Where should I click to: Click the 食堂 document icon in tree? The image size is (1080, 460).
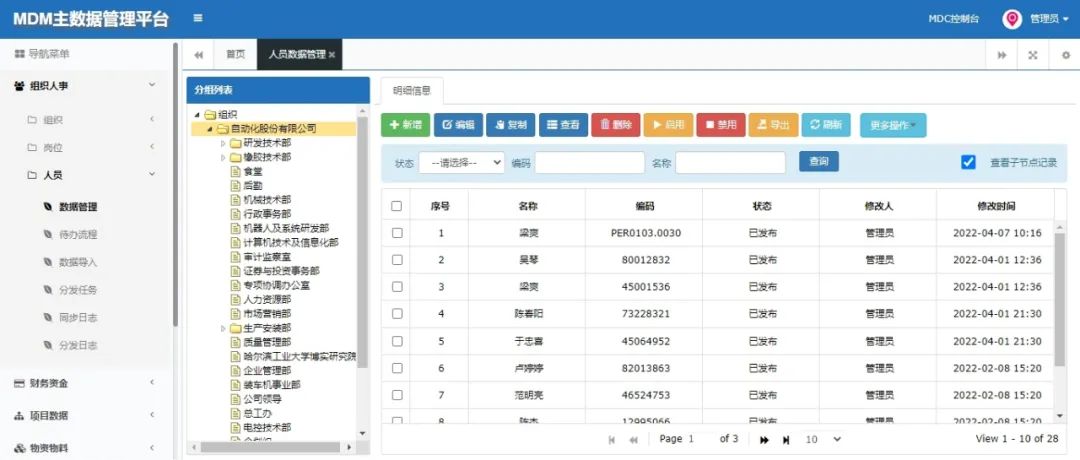click(236, 171)
